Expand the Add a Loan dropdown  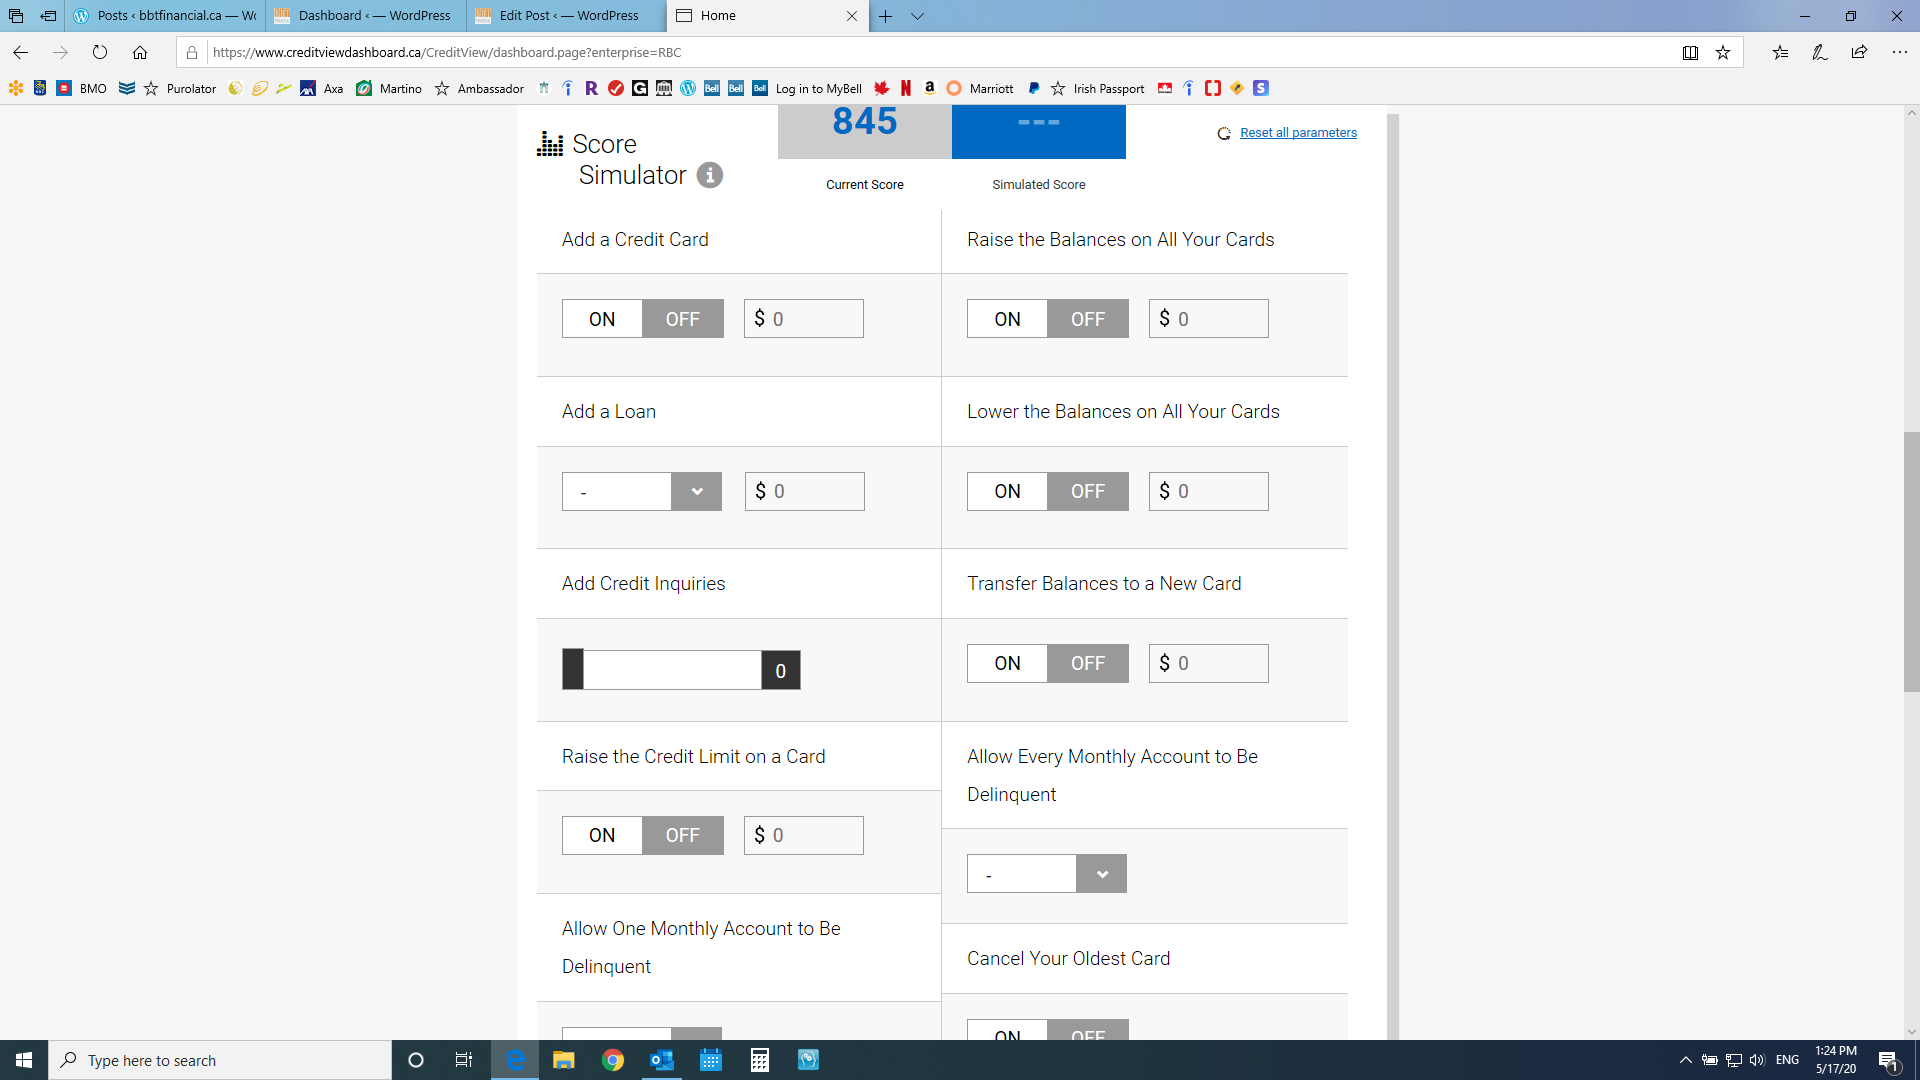pyautogui.click(x=696, y=491)
